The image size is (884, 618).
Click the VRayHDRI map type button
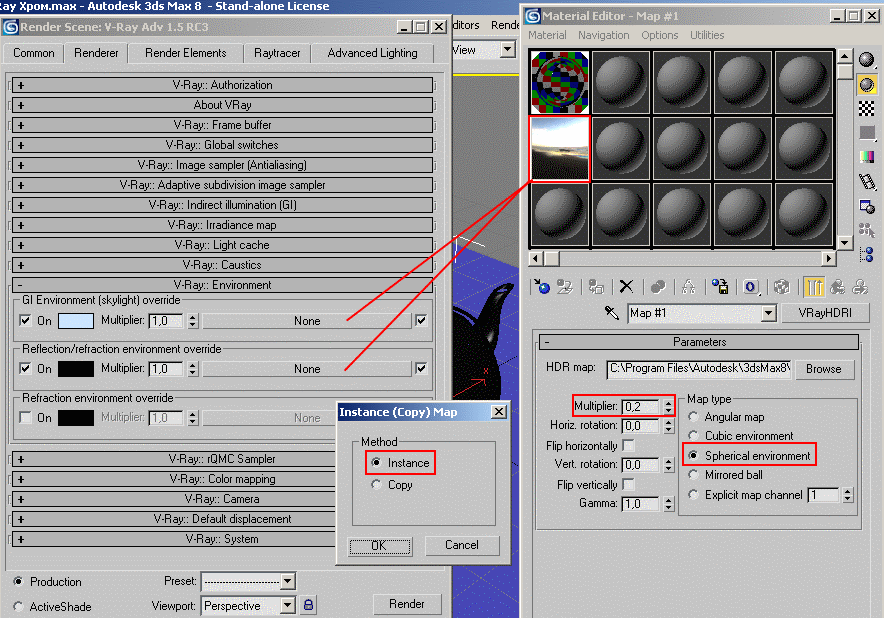(825, 313)
